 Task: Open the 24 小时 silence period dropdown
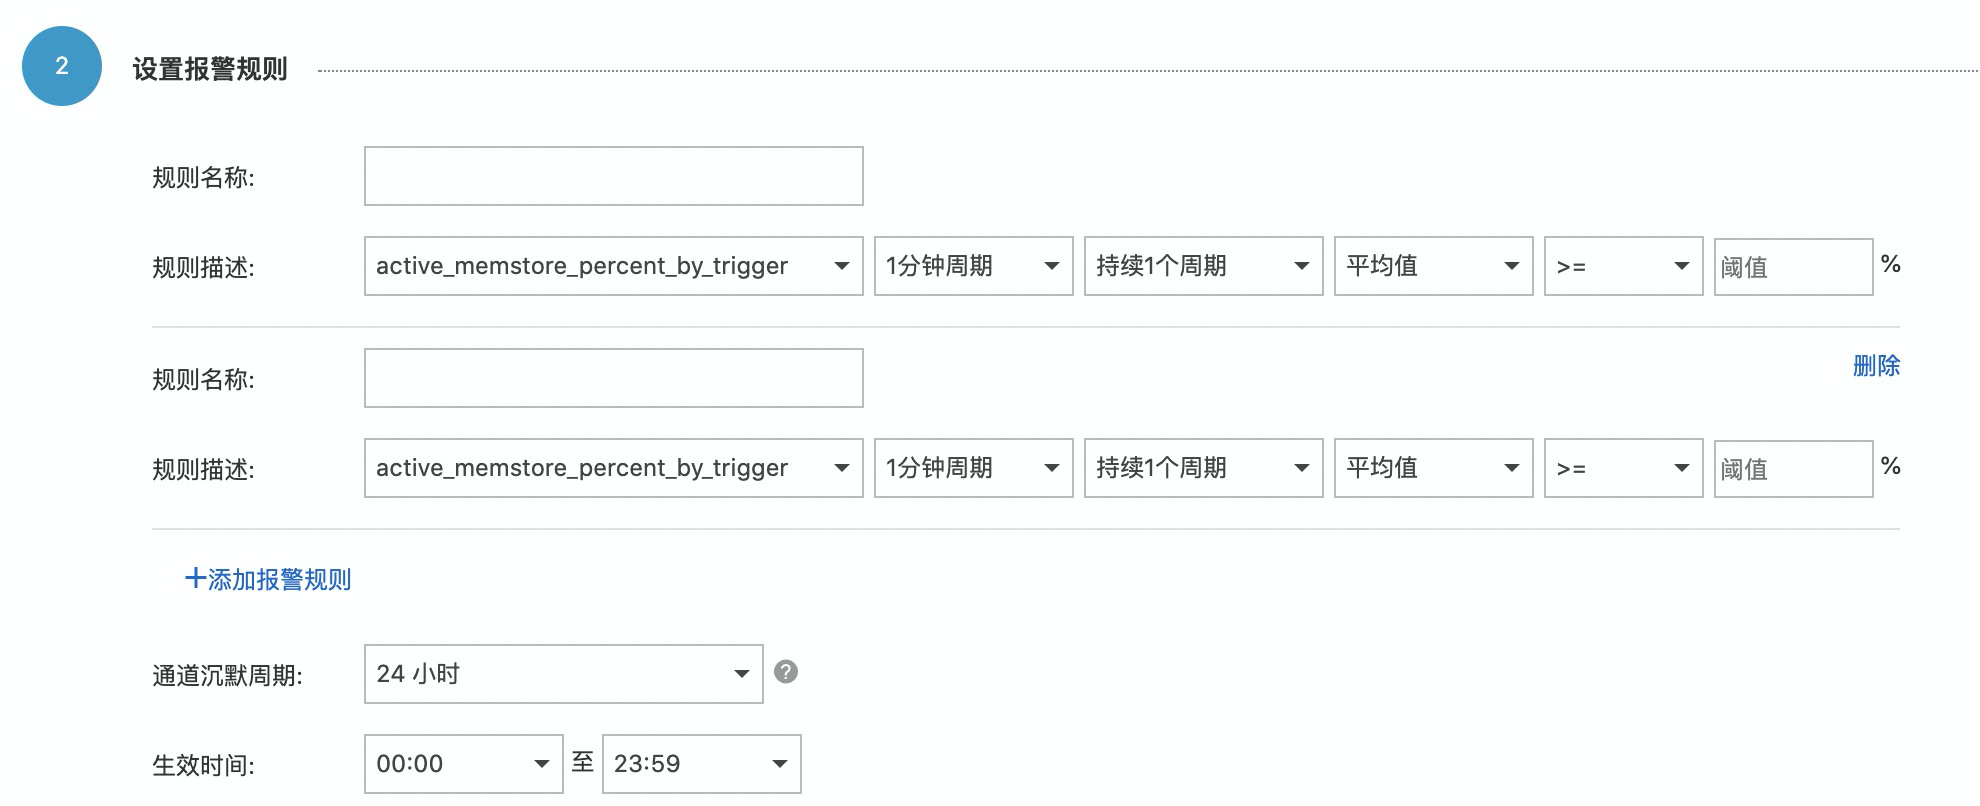pos(563,674)
